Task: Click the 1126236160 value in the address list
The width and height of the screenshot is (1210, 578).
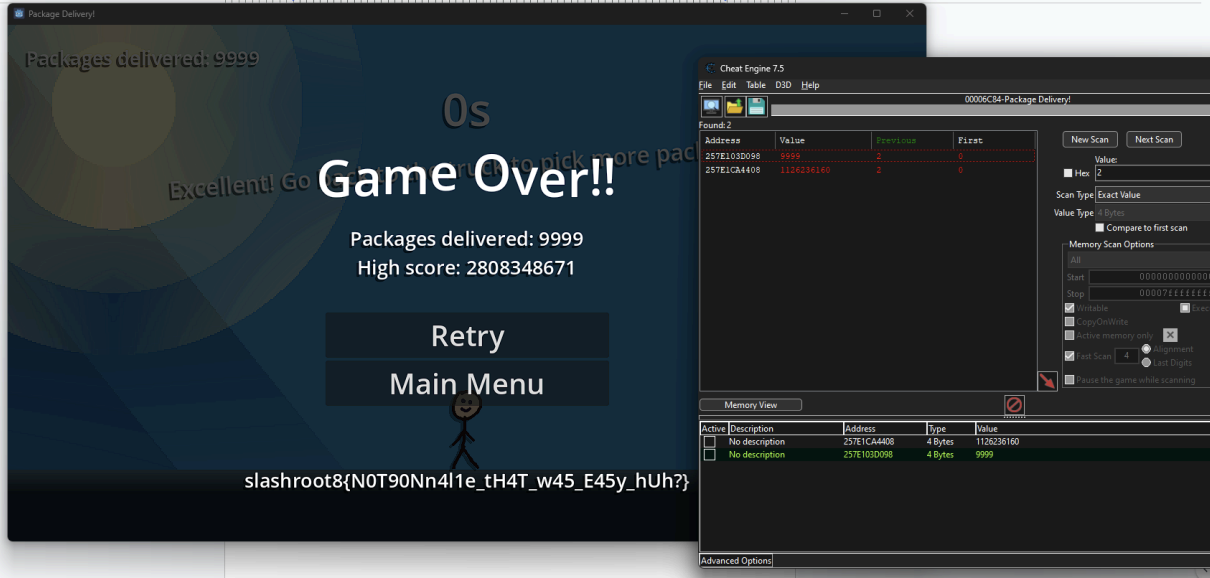Action: pos(998,442)
